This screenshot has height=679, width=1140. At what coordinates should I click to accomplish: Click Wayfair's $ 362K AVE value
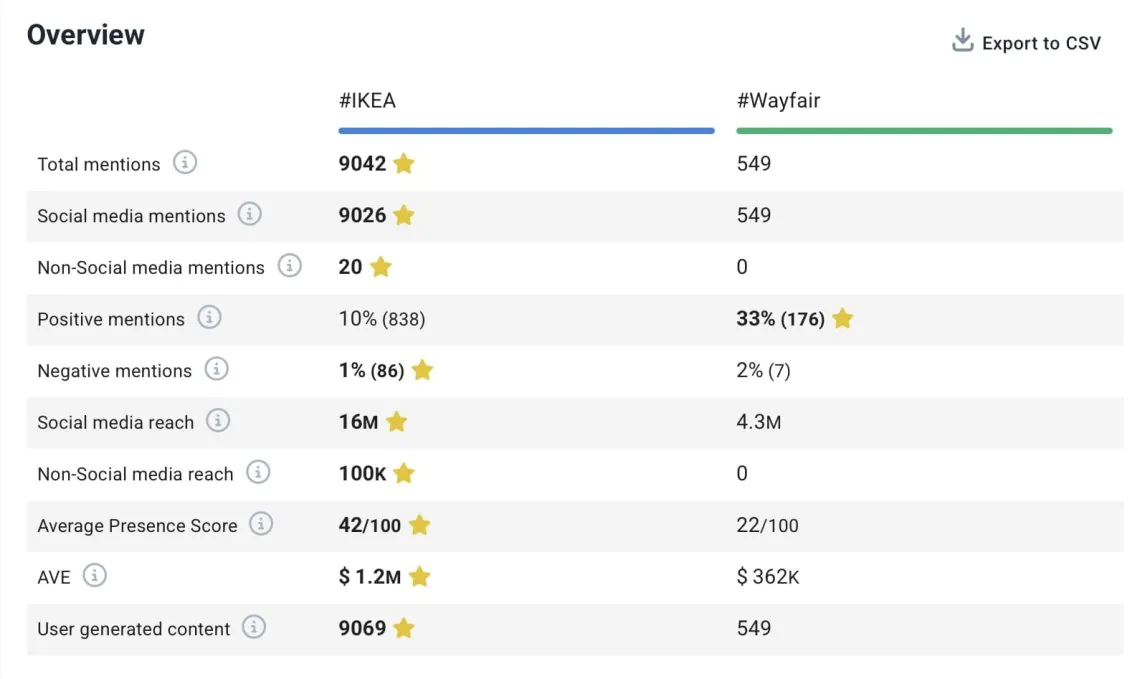click(768, 576)
